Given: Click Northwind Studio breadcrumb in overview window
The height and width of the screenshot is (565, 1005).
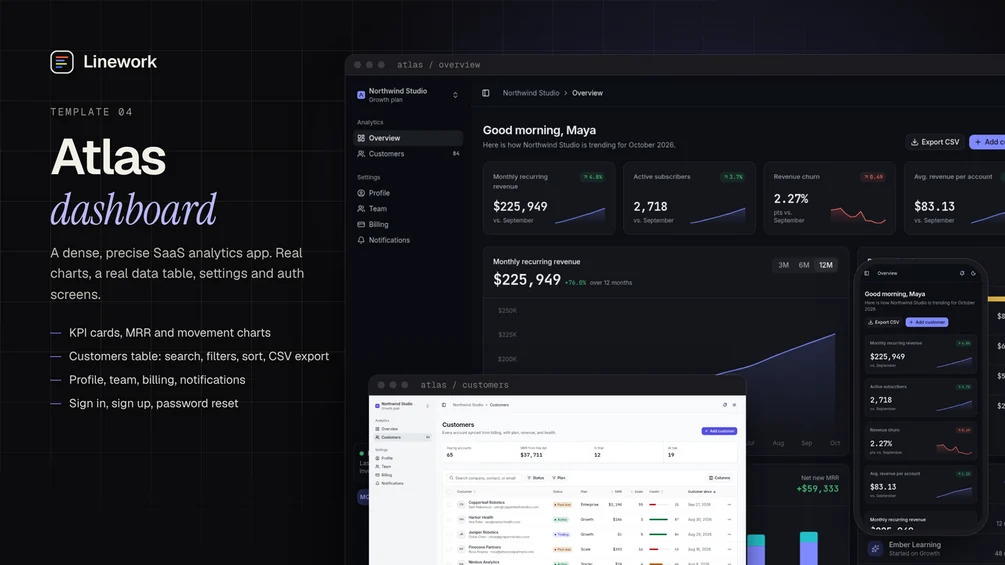Looking at the screenshot, I should tap(531, 93).
